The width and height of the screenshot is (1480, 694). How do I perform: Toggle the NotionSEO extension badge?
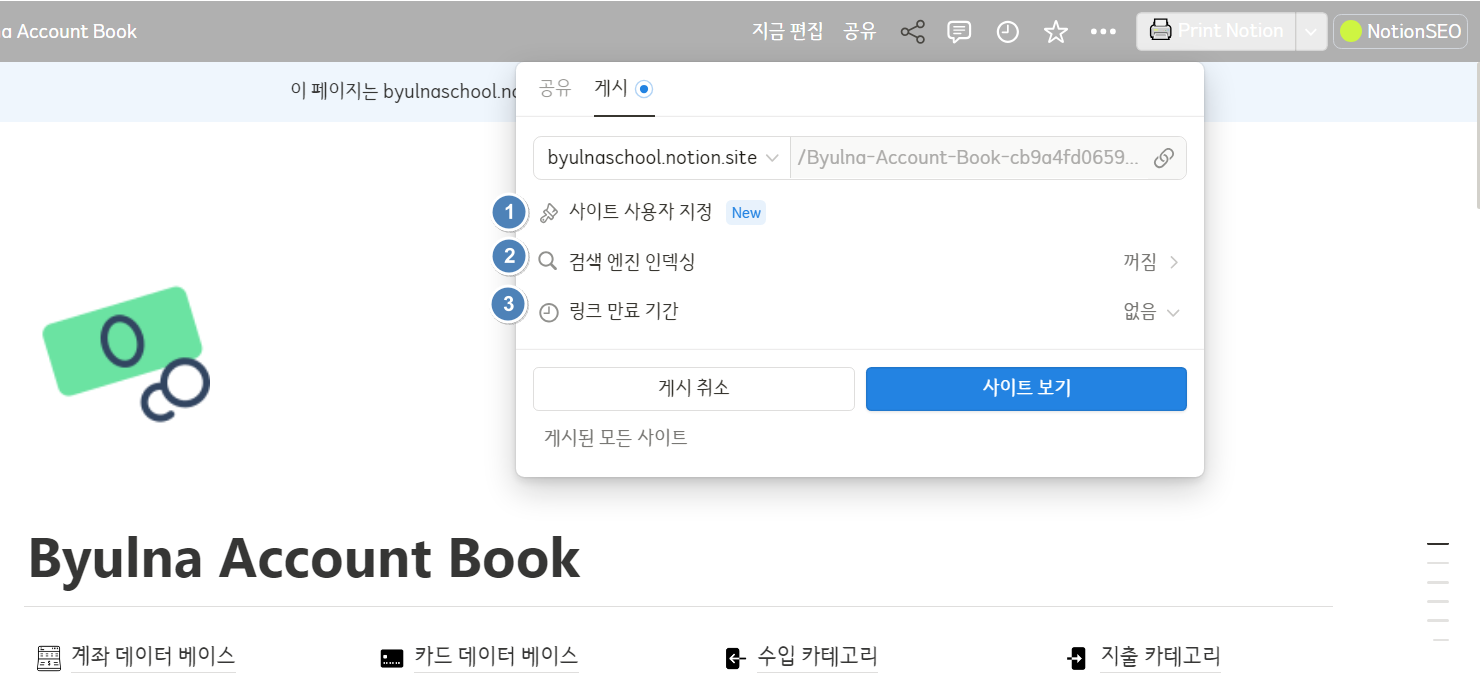(x=1400, y=31)
